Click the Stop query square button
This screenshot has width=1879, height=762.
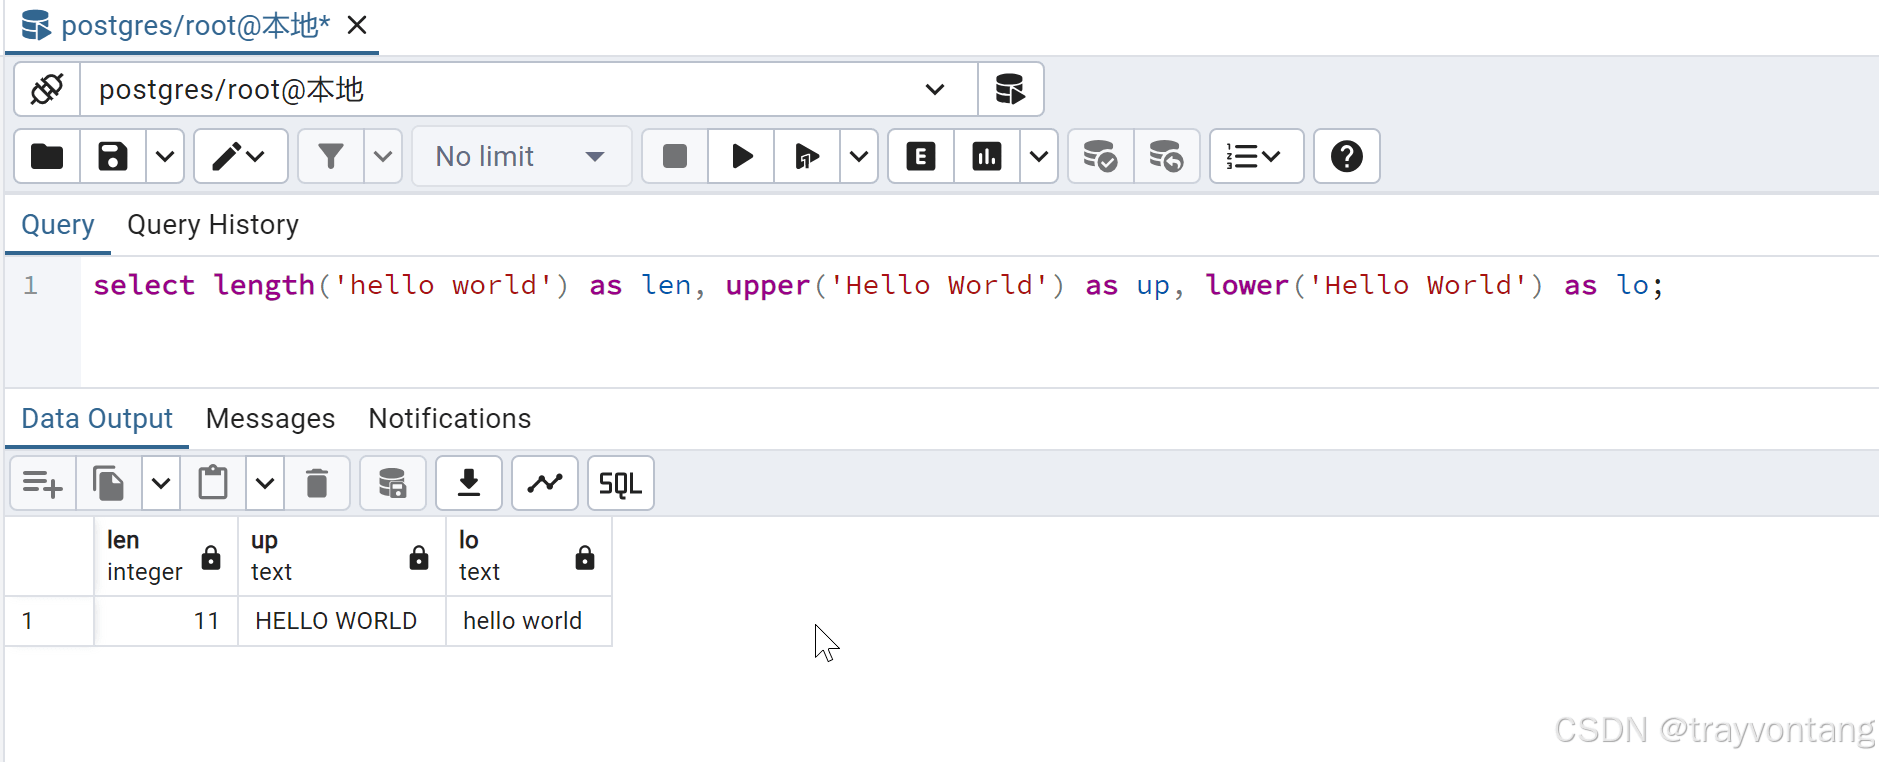tap(675, 156)
